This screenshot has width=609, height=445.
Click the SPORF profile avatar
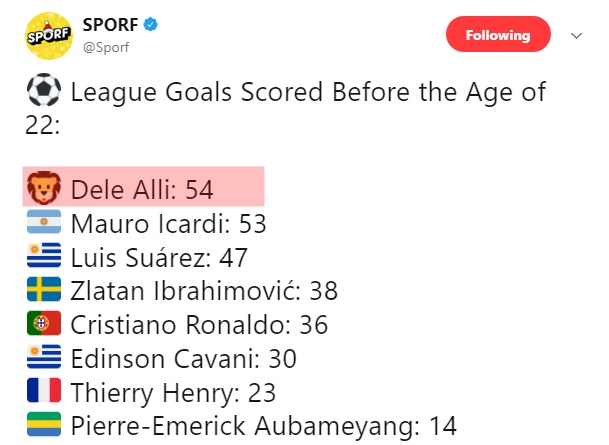[x=49, y=36]
